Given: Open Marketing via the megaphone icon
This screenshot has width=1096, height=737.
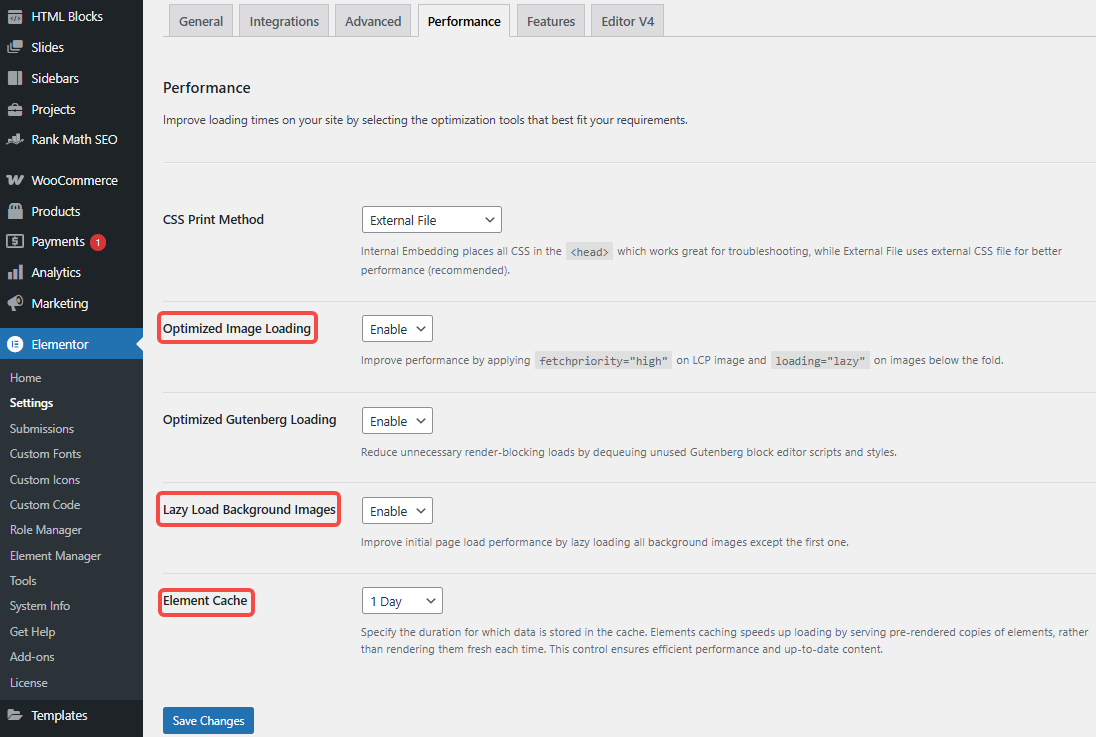Looking at the screenshot, I should [x=15, y=303].
